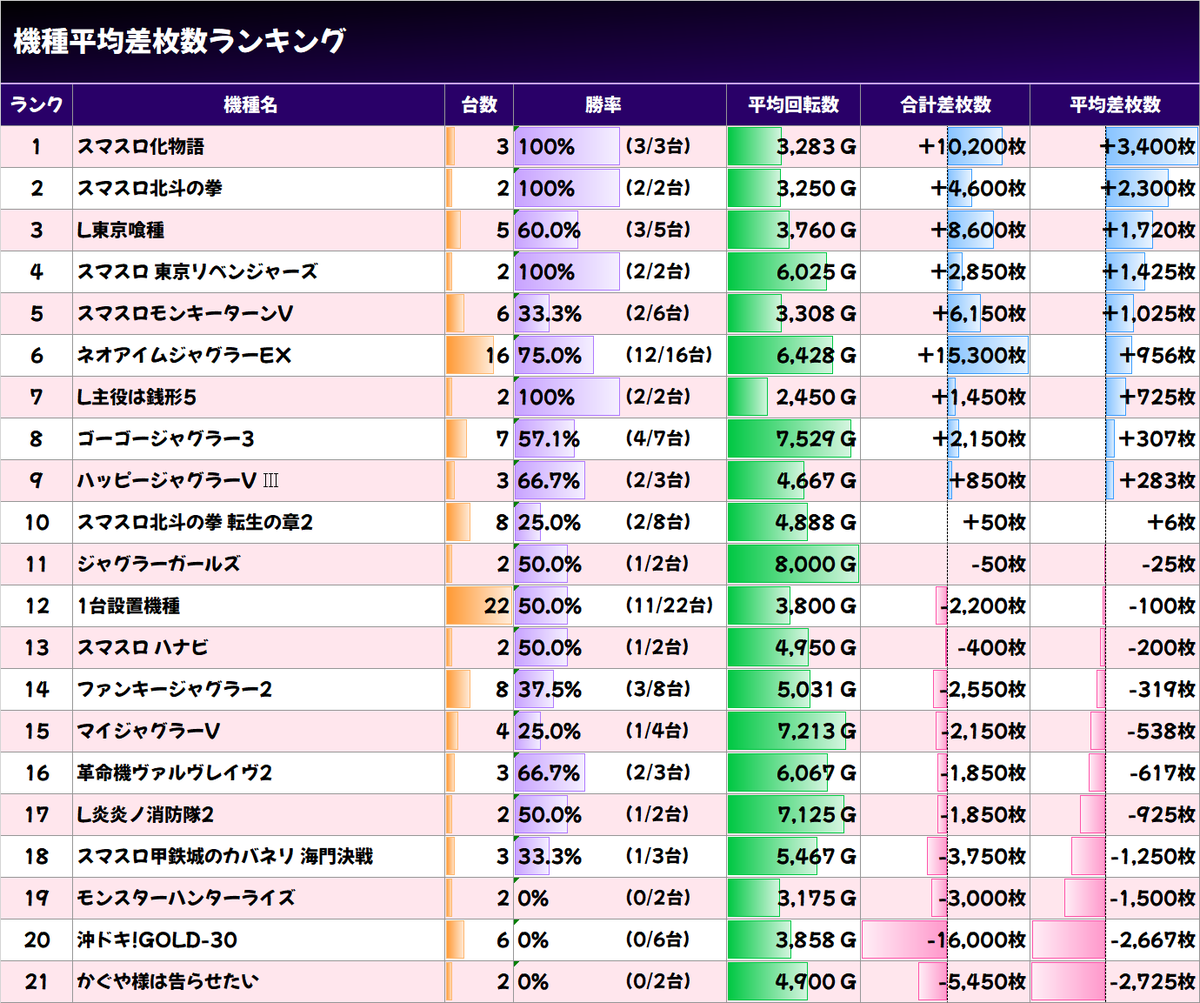Click average difference +3,400枚

[x=1148, y=147]
